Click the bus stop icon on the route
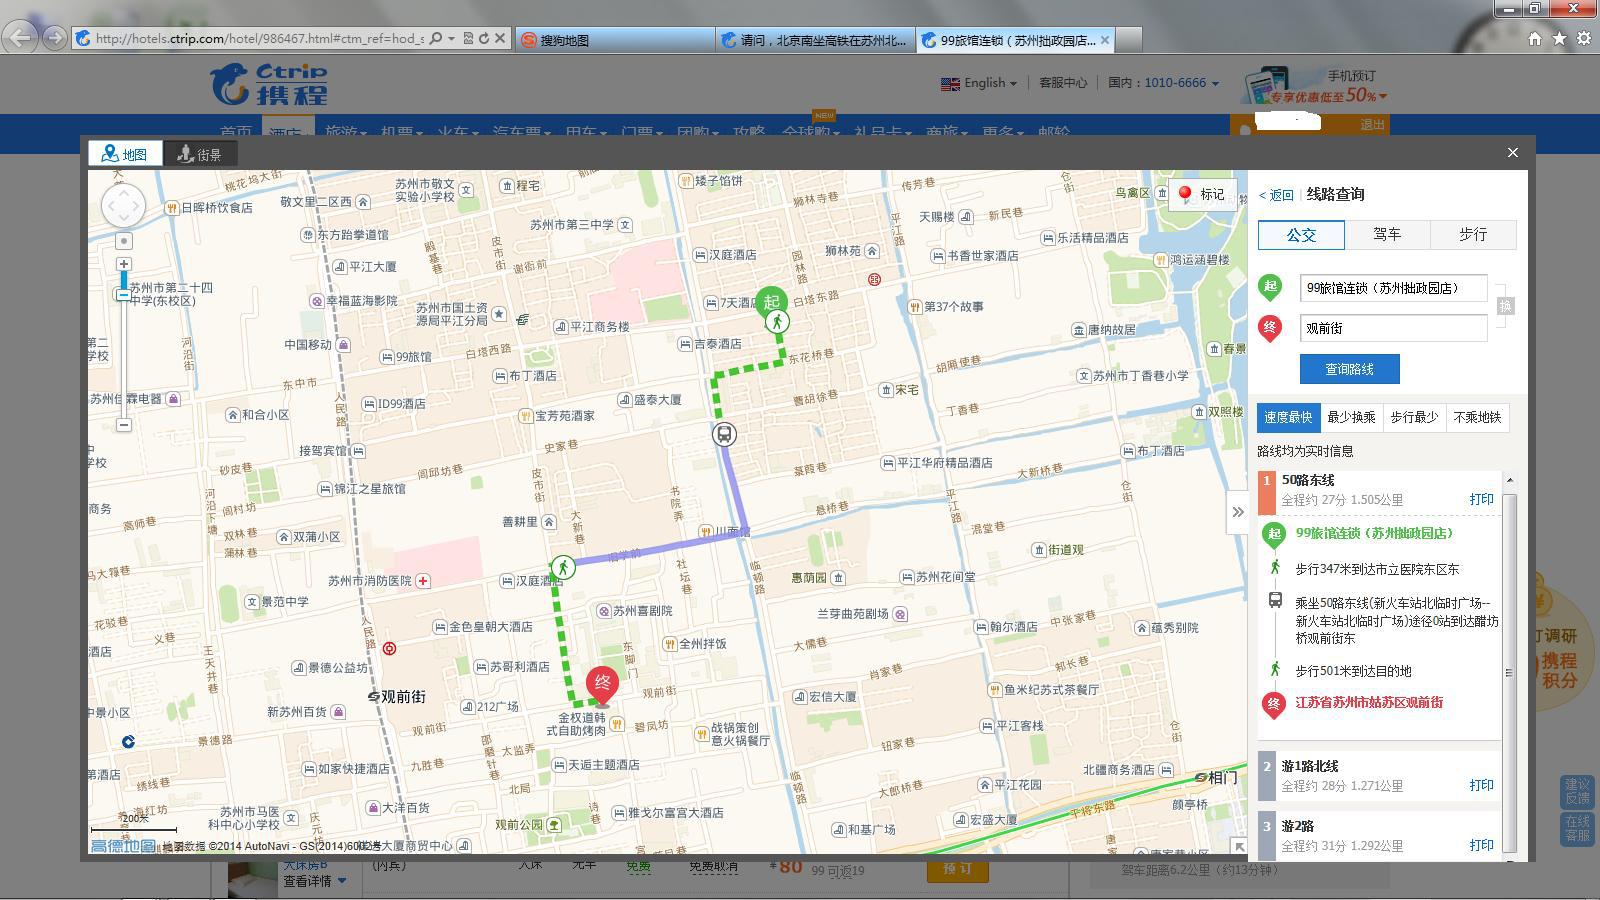The height and width of the screenshot is (900, 1600). coord(724,434)
